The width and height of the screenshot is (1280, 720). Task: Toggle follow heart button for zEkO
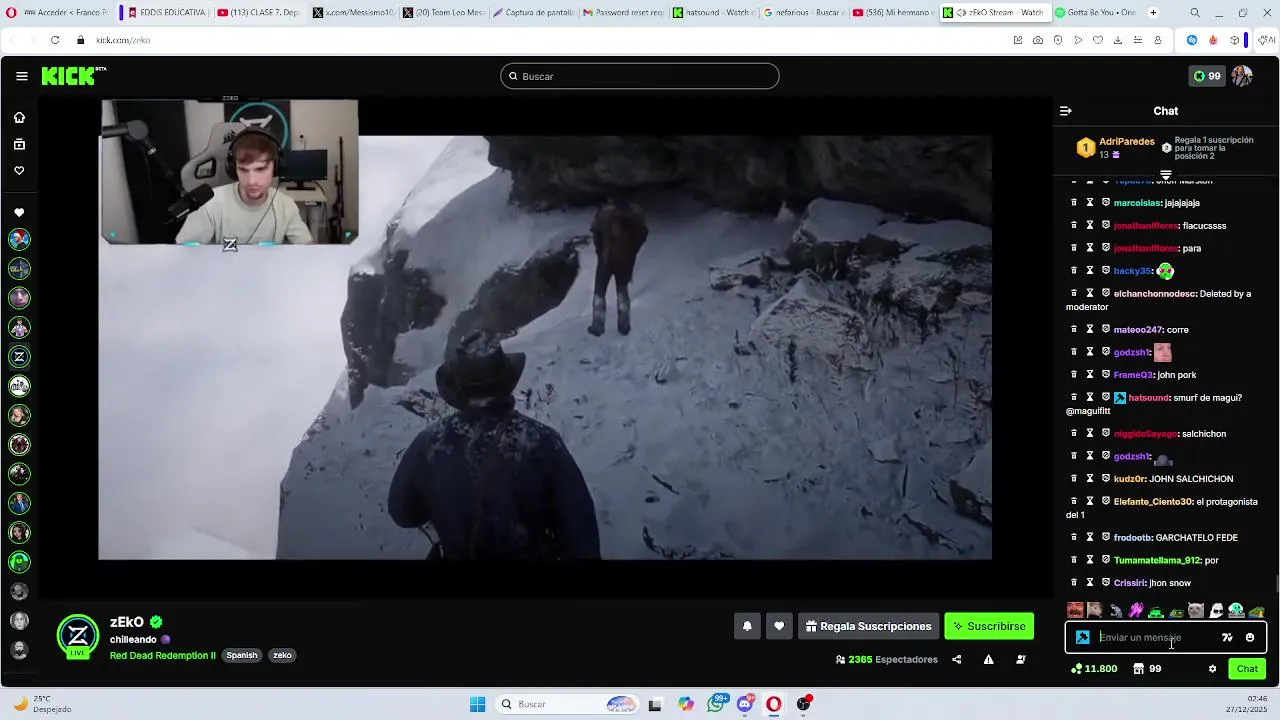(779, 626)
